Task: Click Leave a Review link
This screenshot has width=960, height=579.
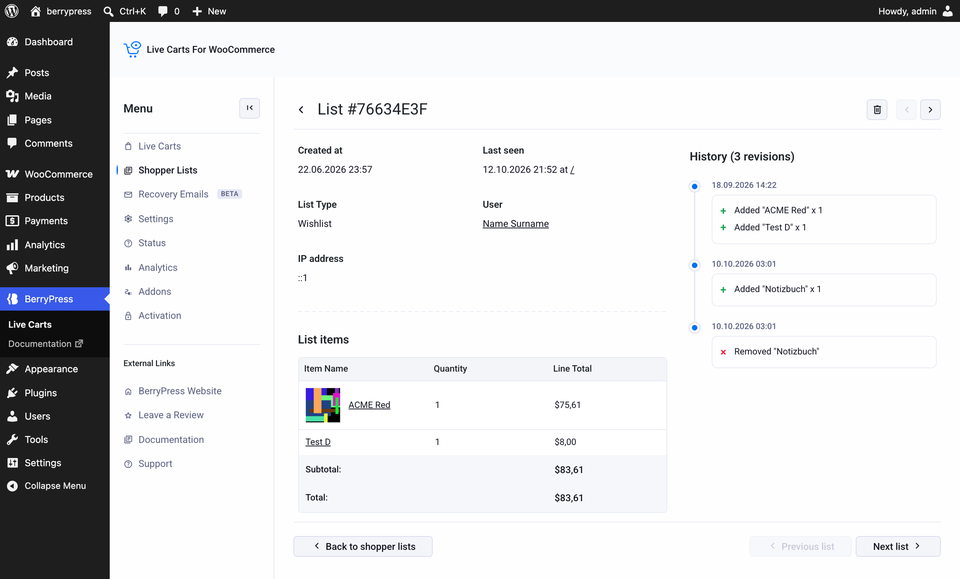Action: click(171, 415)
